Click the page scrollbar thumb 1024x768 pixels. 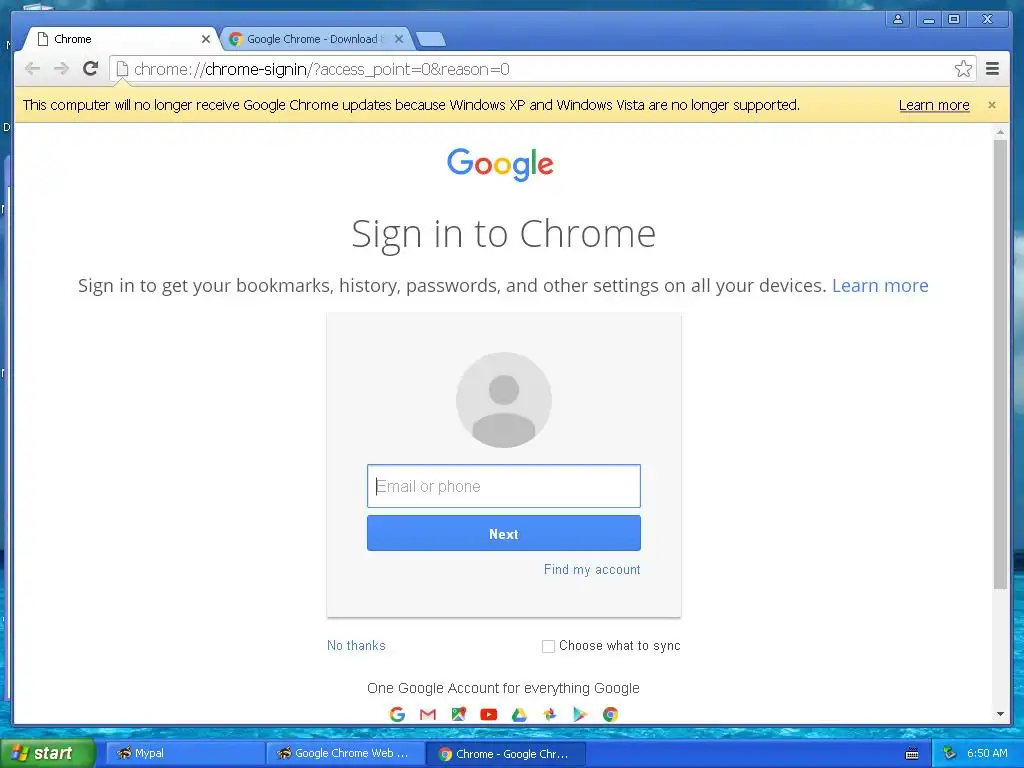[1000, 364]
